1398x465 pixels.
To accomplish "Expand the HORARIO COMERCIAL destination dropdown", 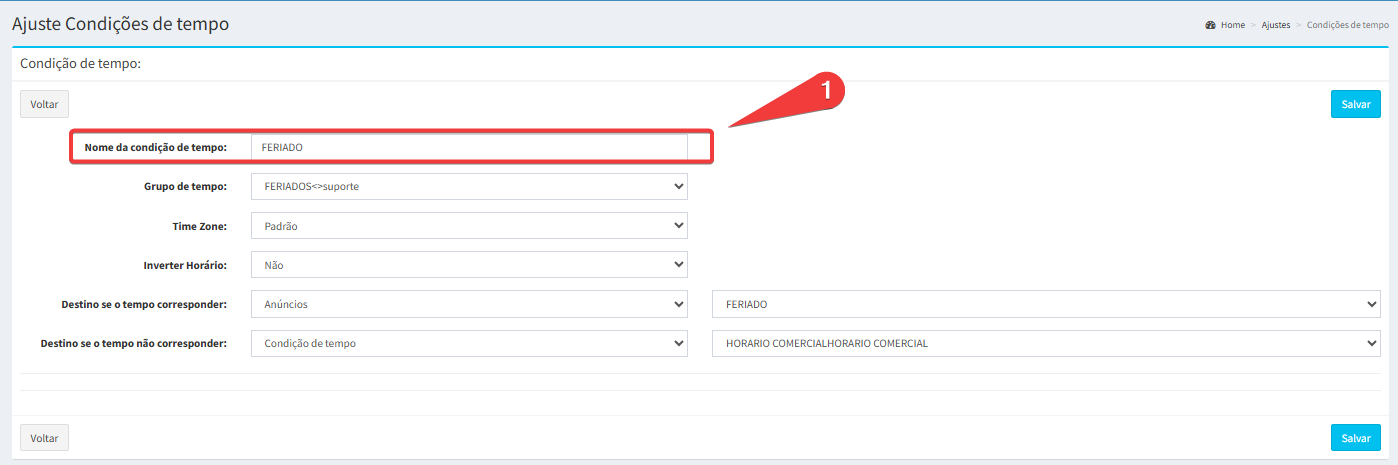I will [x=1045, y=343].
